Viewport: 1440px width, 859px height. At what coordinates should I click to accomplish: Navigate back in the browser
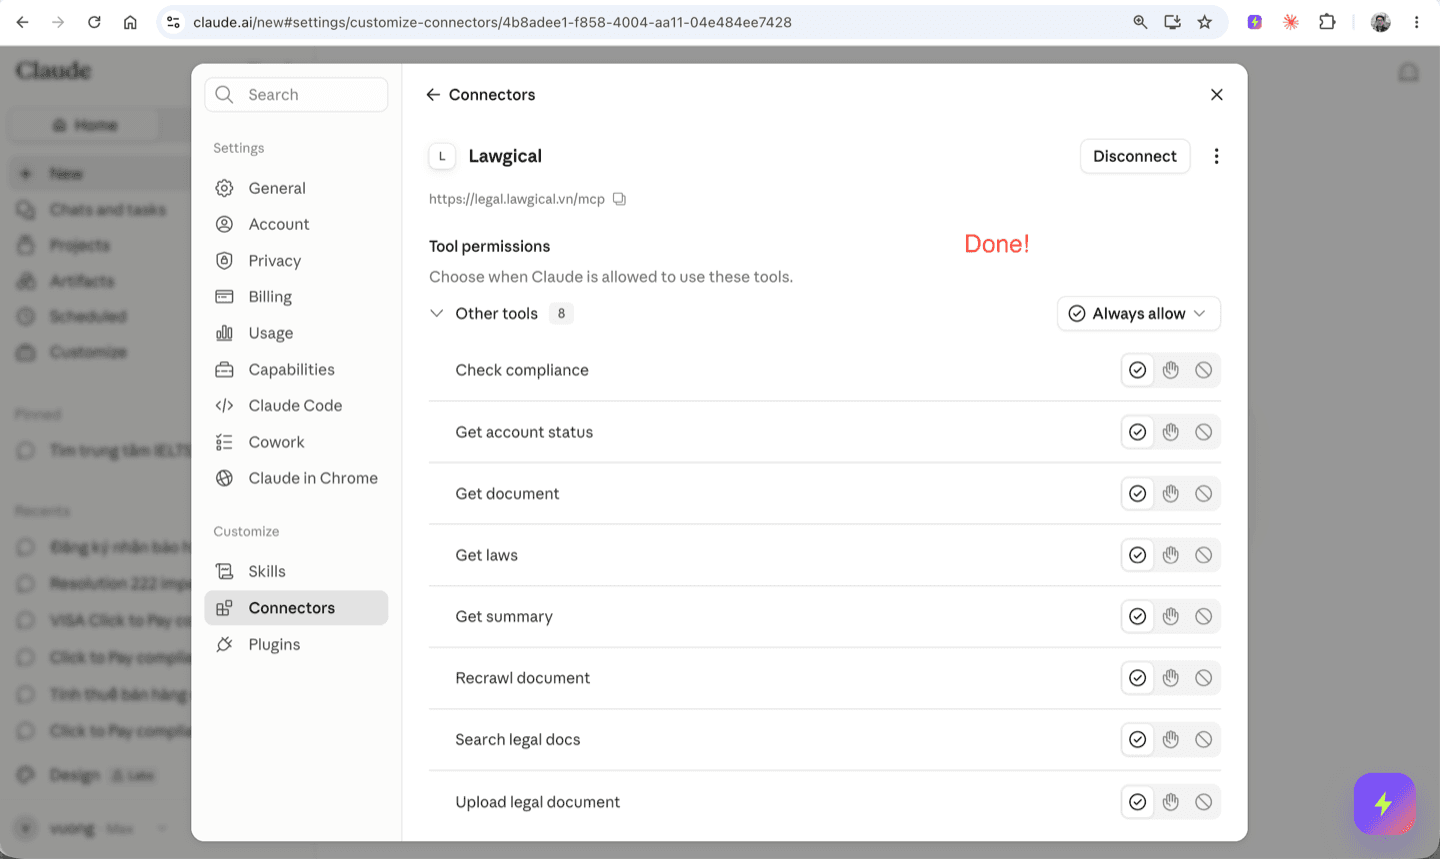23,22
